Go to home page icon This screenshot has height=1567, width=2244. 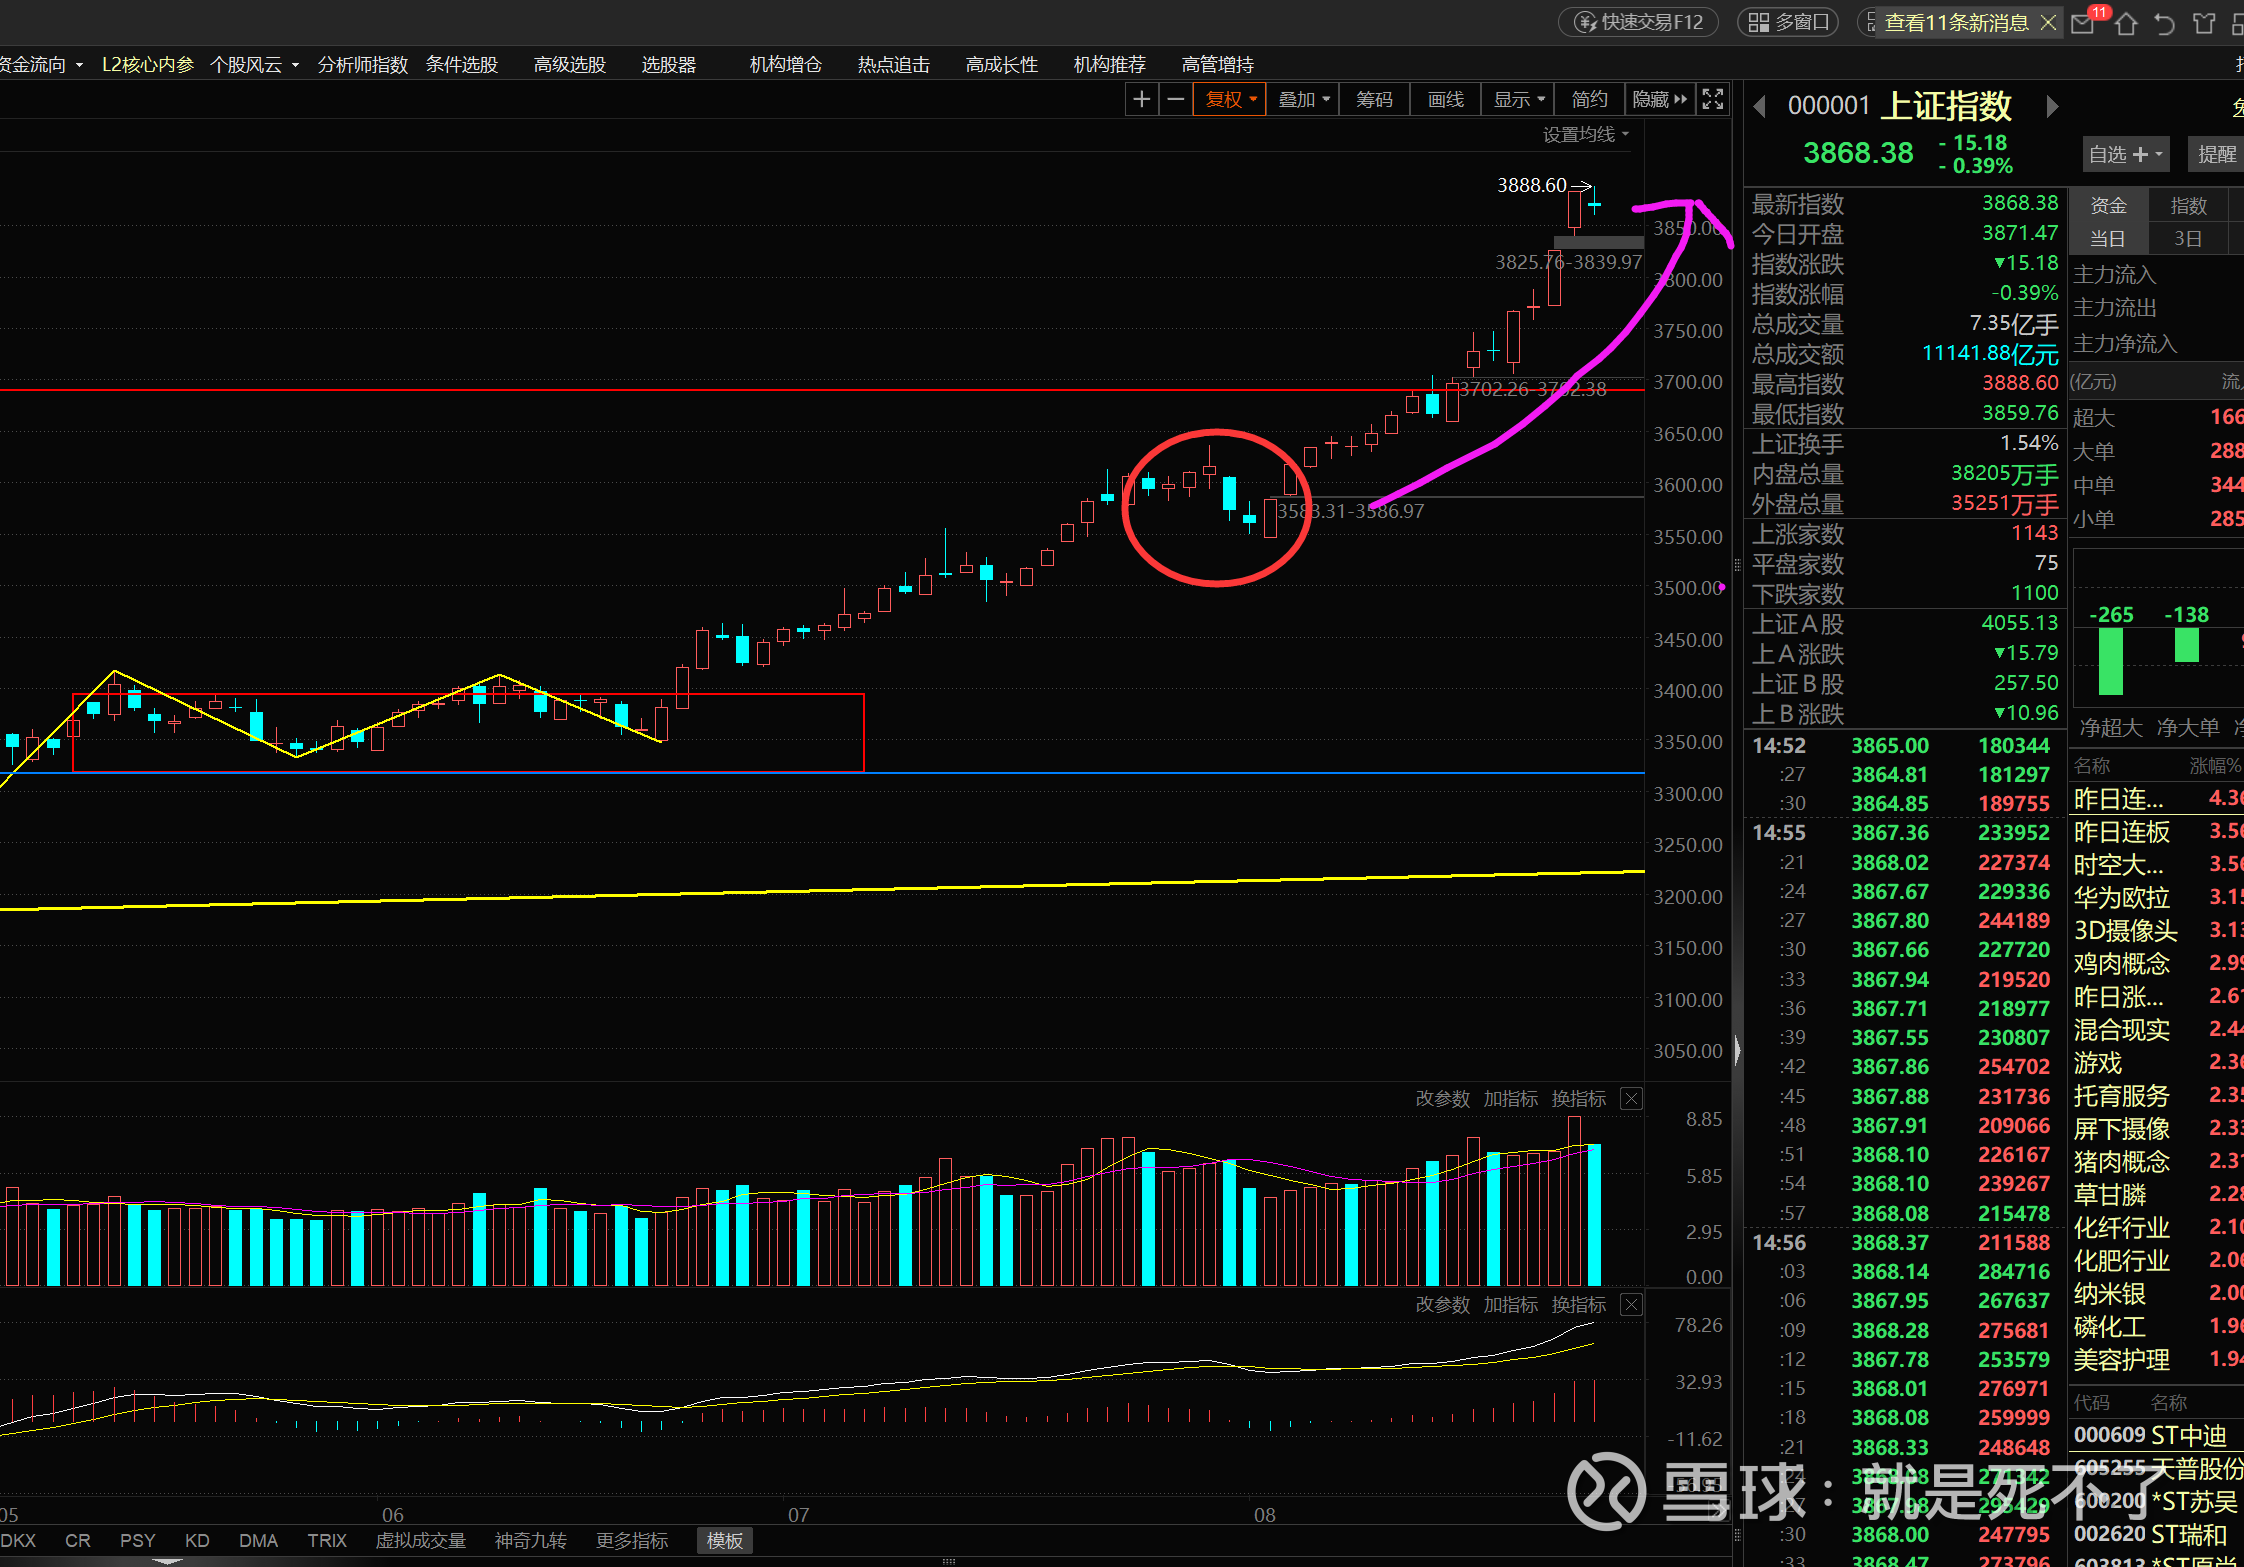tap(2126, 23)
